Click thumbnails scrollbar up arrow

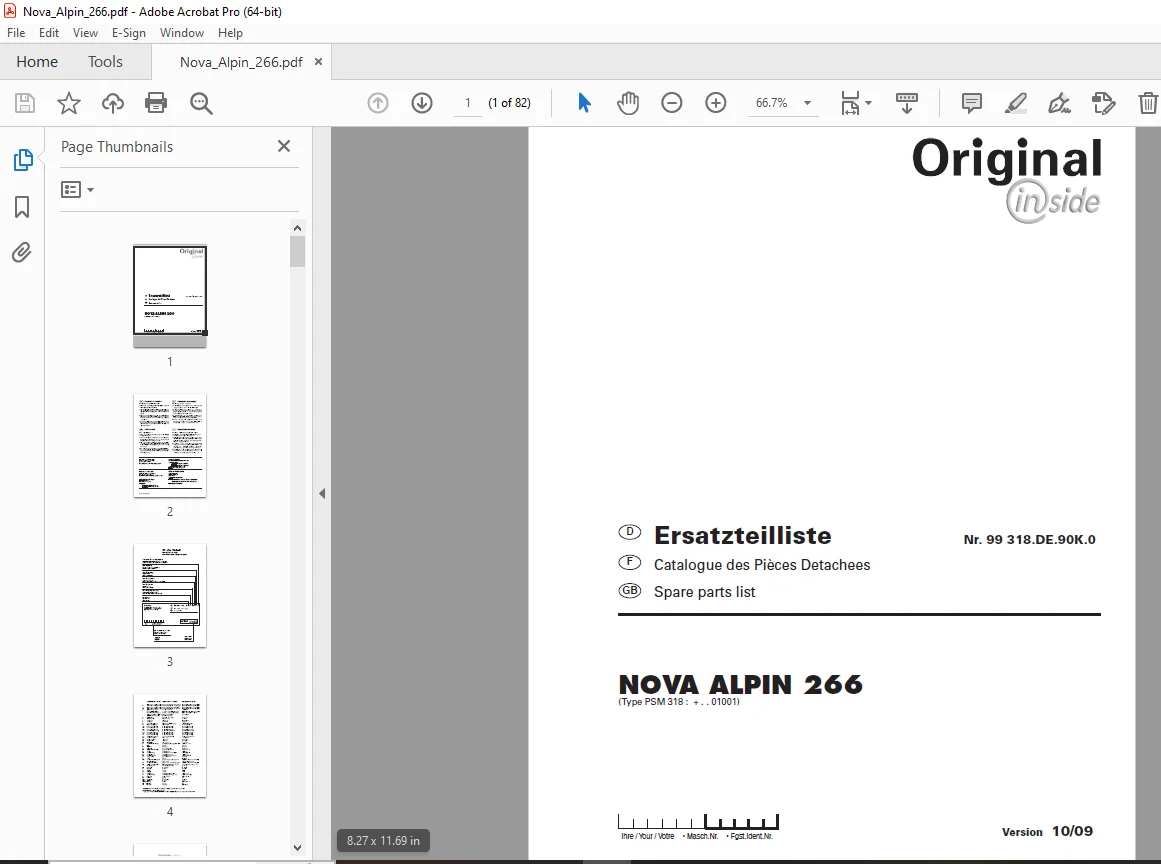298,228
